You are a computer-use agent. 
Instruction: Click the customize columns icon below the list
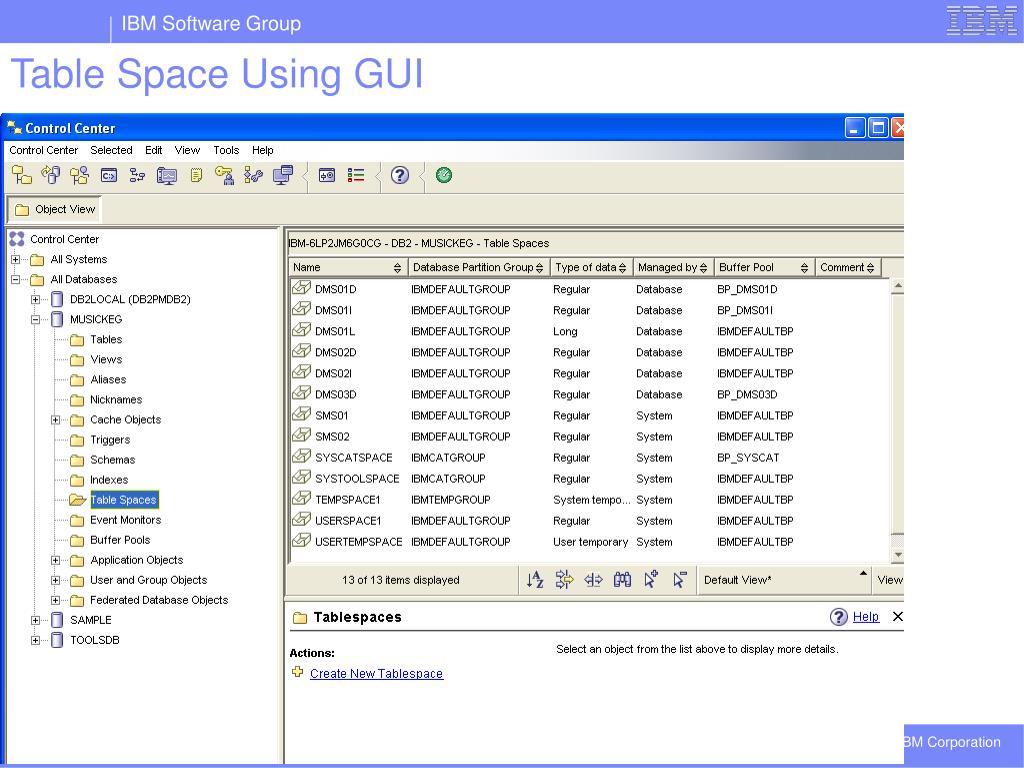[x=593, y=579]
